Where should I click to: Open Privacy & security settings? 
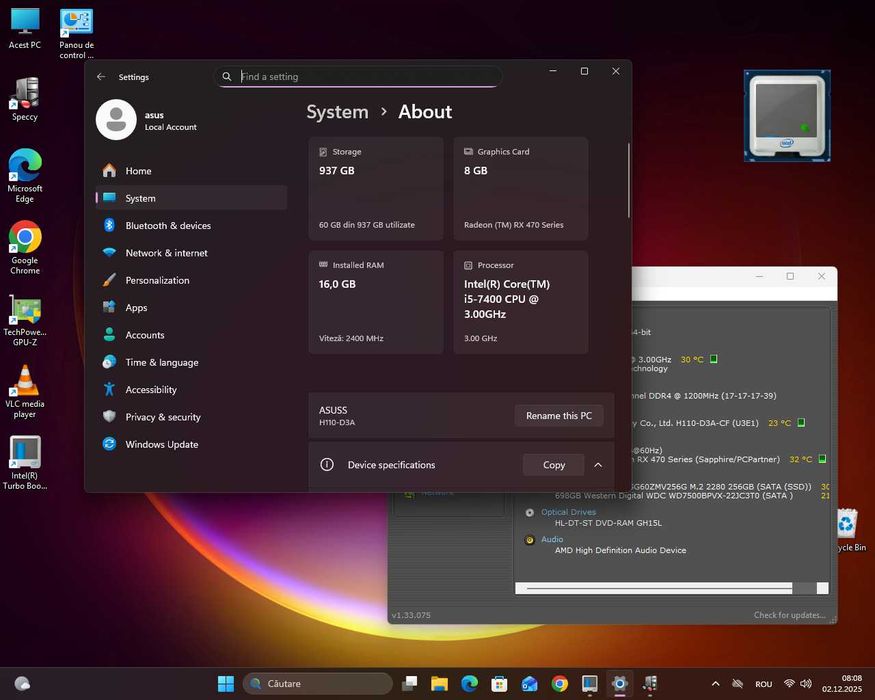click(x=162, y=417)
